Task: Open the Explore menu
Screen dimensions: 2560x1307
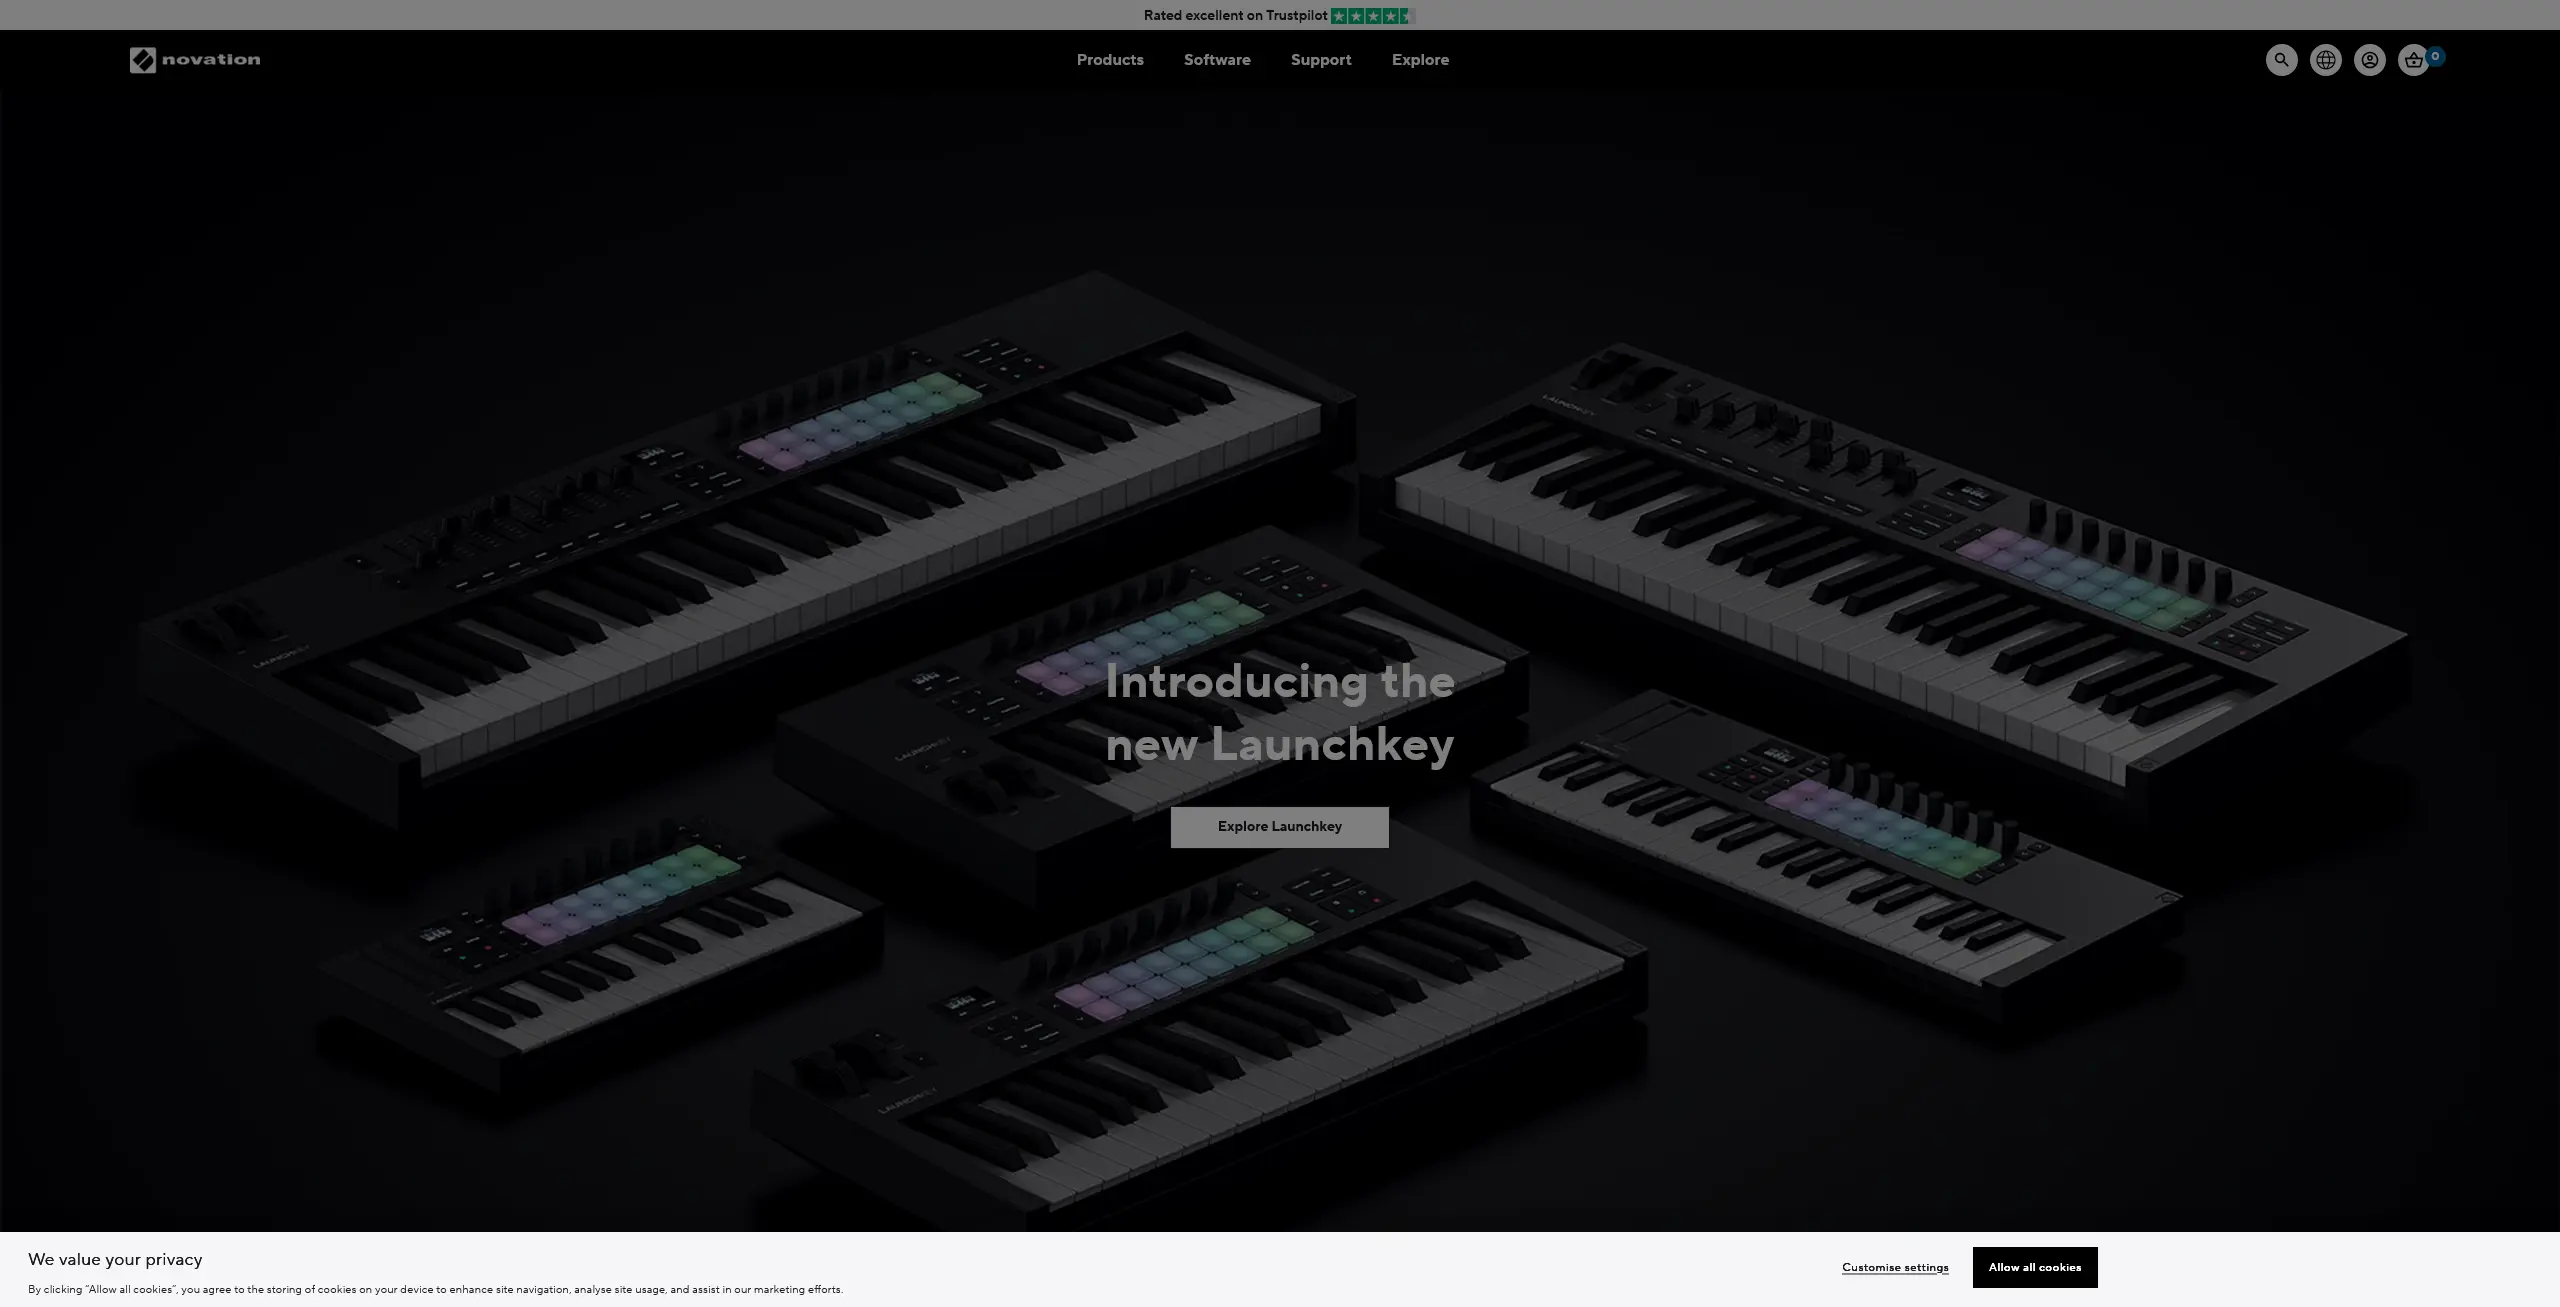Action: point(1420,60)
